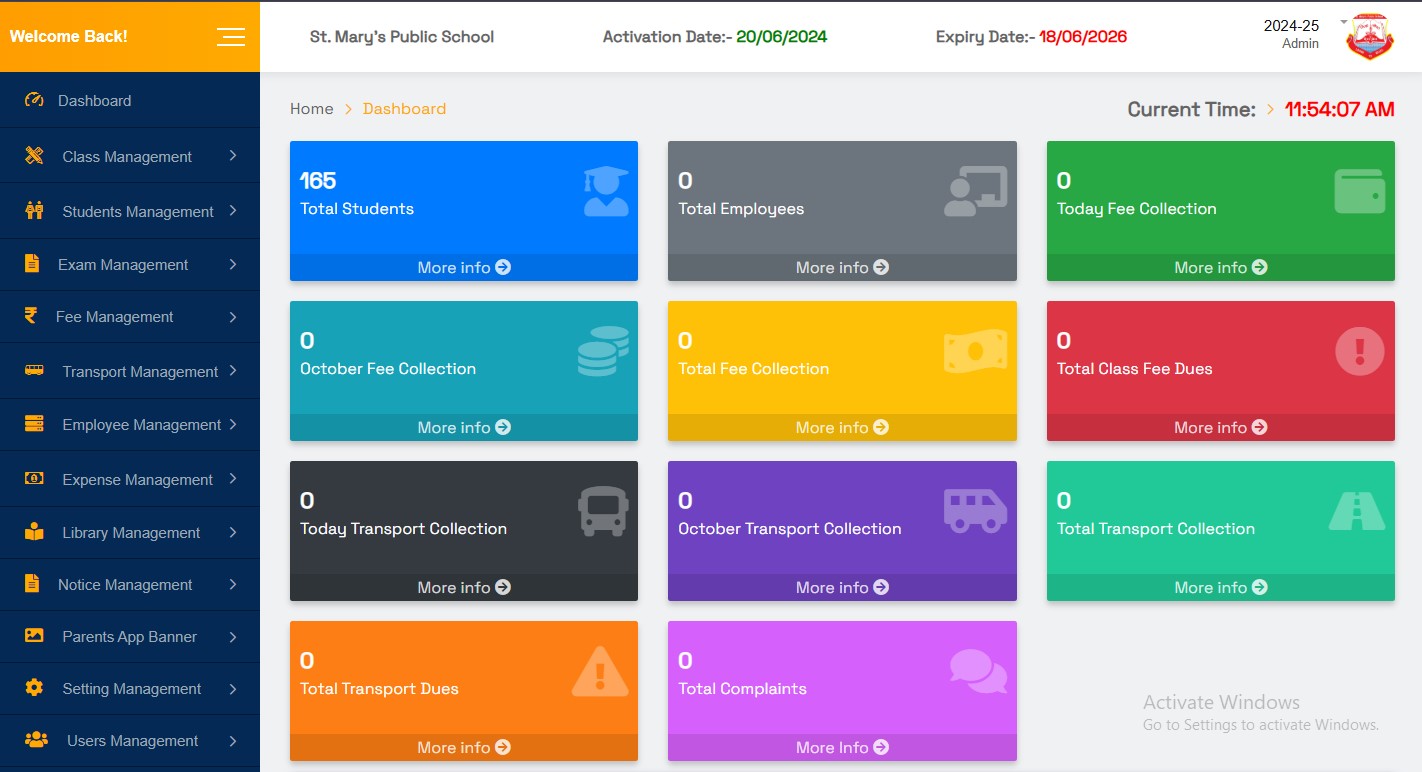Toggle the sidebar with the hamburger icon
The width and height of the screenshot is (1422, 772).
click(231, 36)
